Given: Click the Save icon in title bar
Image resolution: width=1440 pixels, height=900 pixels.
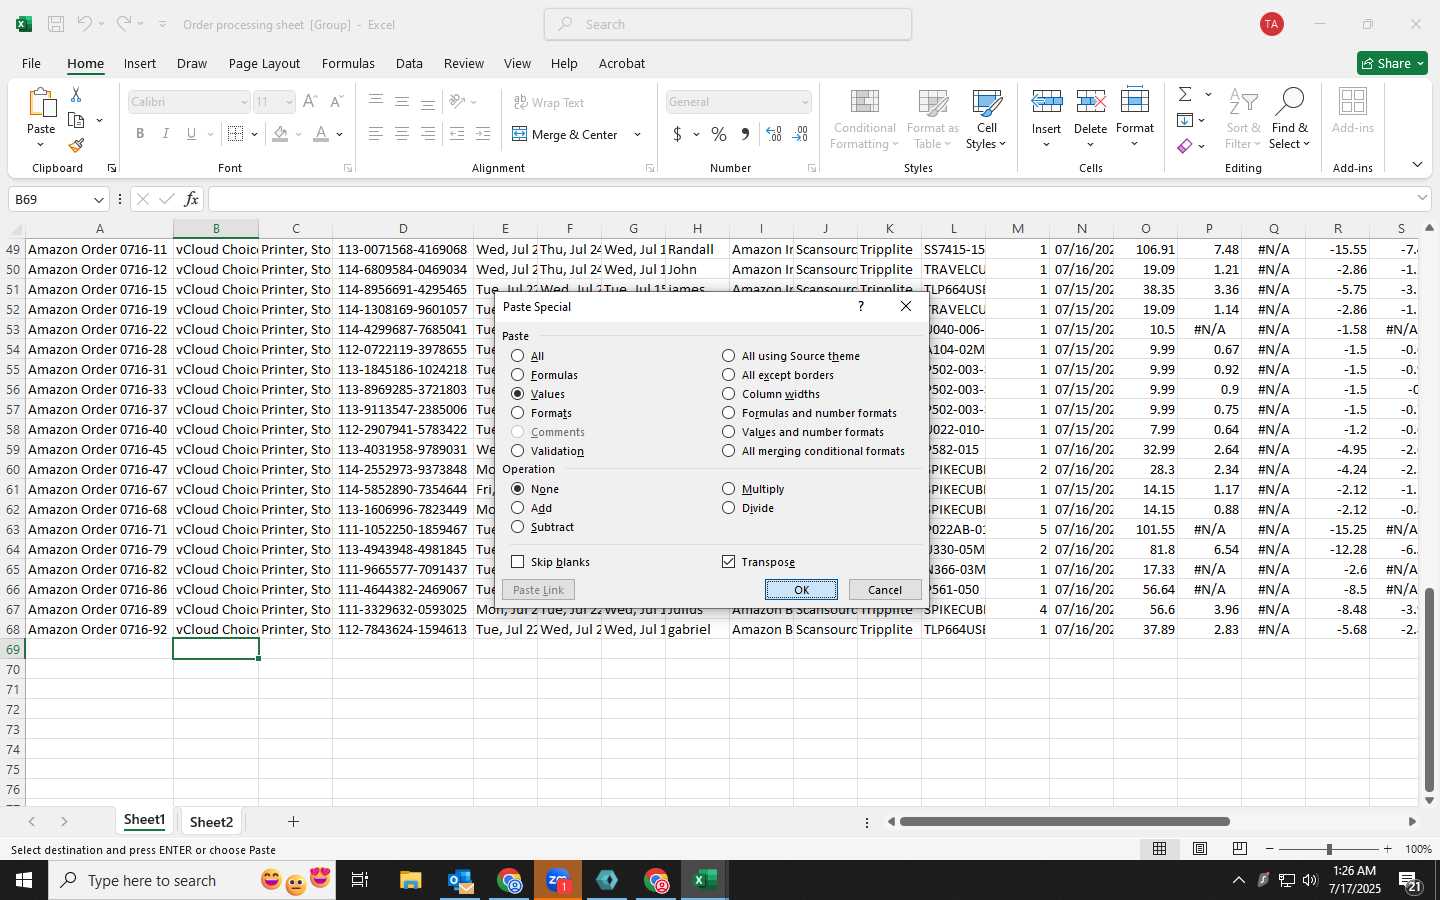Looking at the screenshot, I should 56,24.
